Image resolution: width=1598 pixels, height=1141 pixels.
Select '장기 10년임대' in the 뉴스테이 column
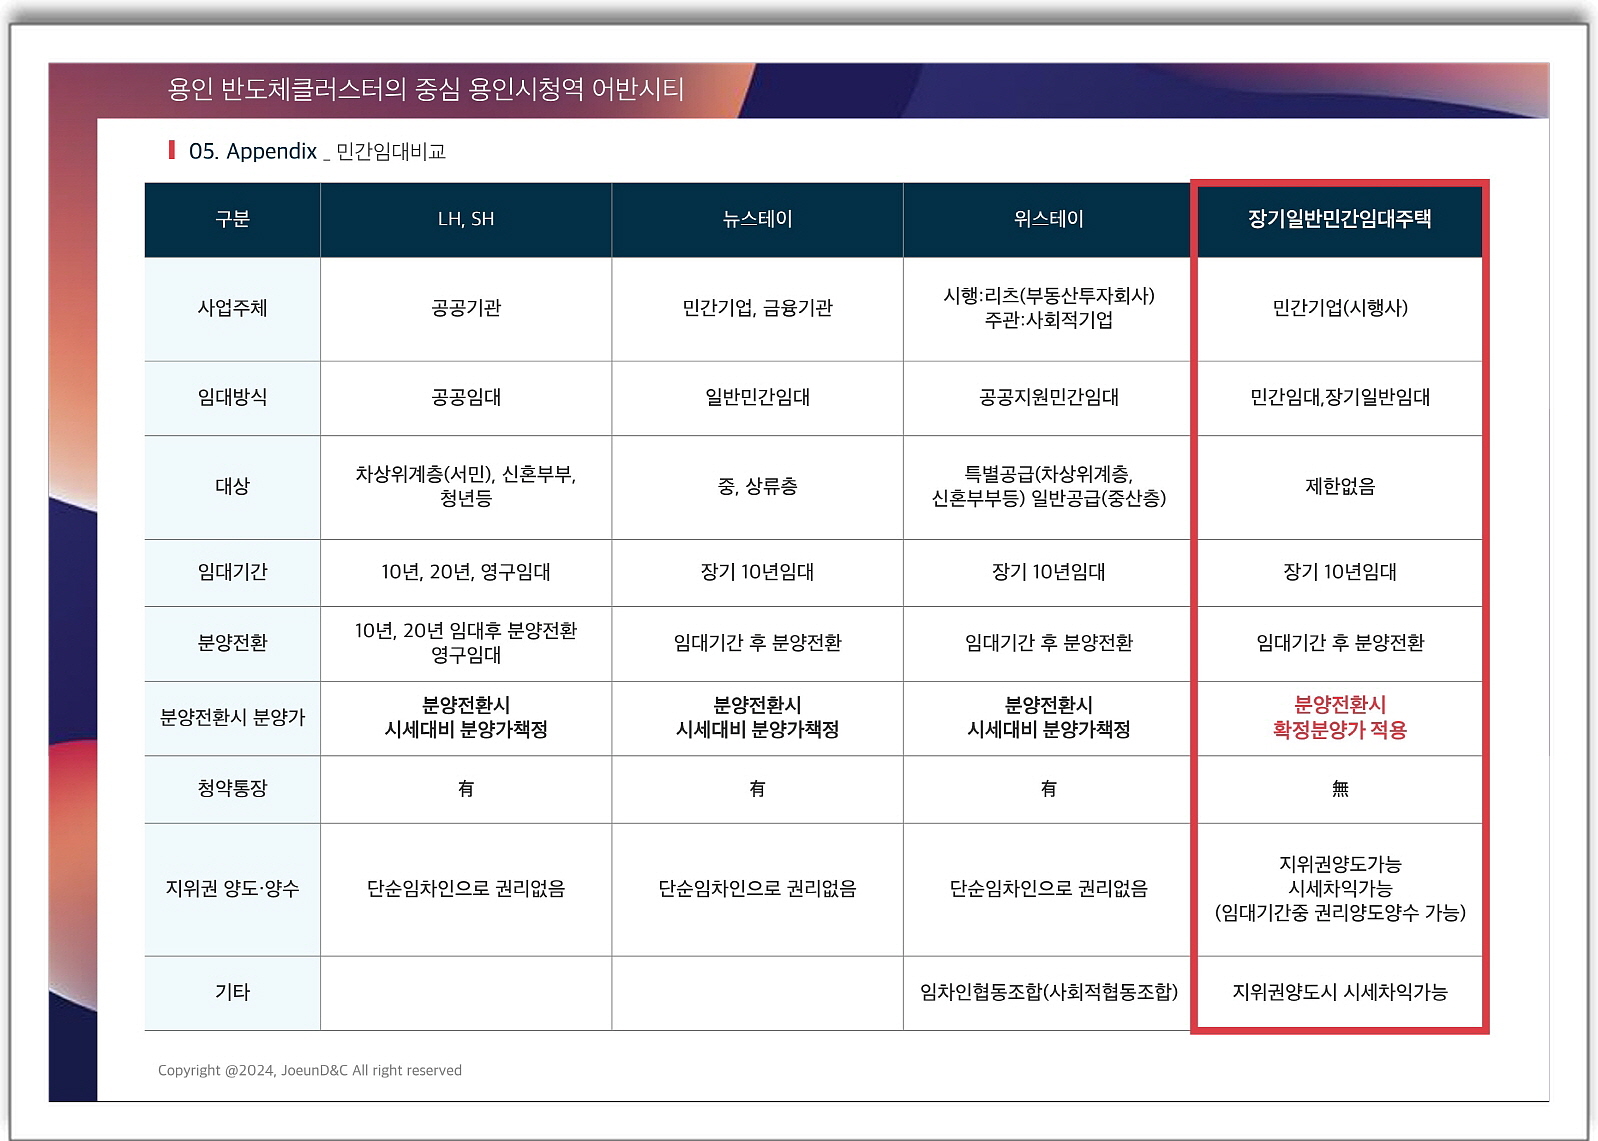[x=757, y=572]
